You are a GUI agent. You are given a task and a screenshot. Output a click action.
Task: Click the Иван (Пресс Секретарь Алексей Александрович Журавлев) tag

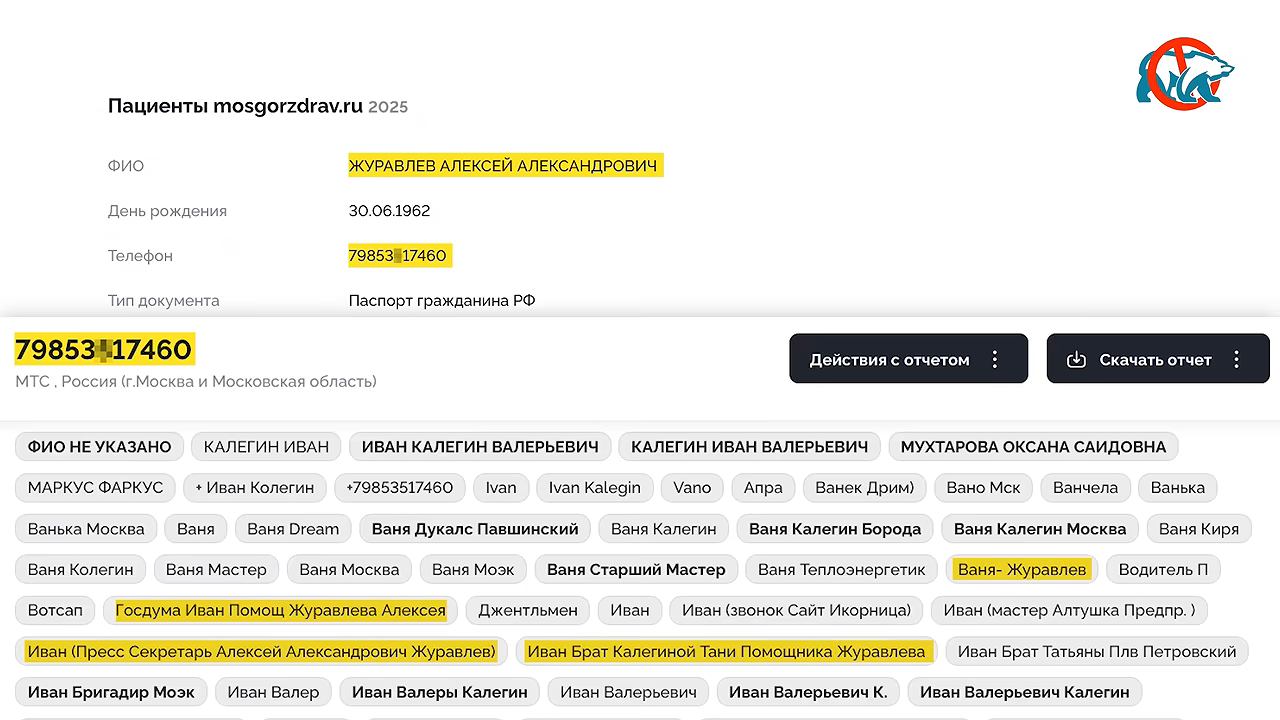[262, 652]
